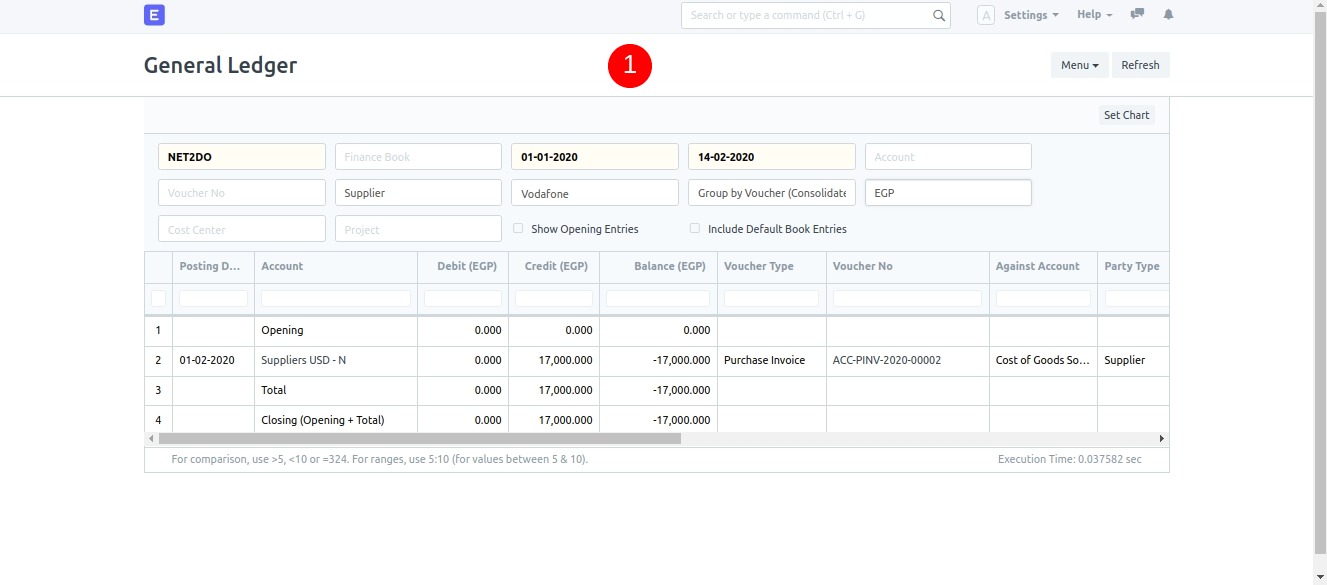
Task: Open the chat messages icon
Action: 1137,15
